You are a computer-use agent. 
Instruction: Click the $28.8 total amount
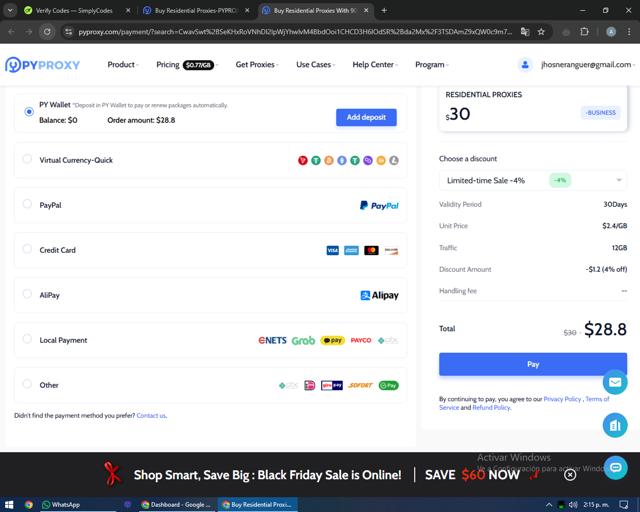click(605, 329)
